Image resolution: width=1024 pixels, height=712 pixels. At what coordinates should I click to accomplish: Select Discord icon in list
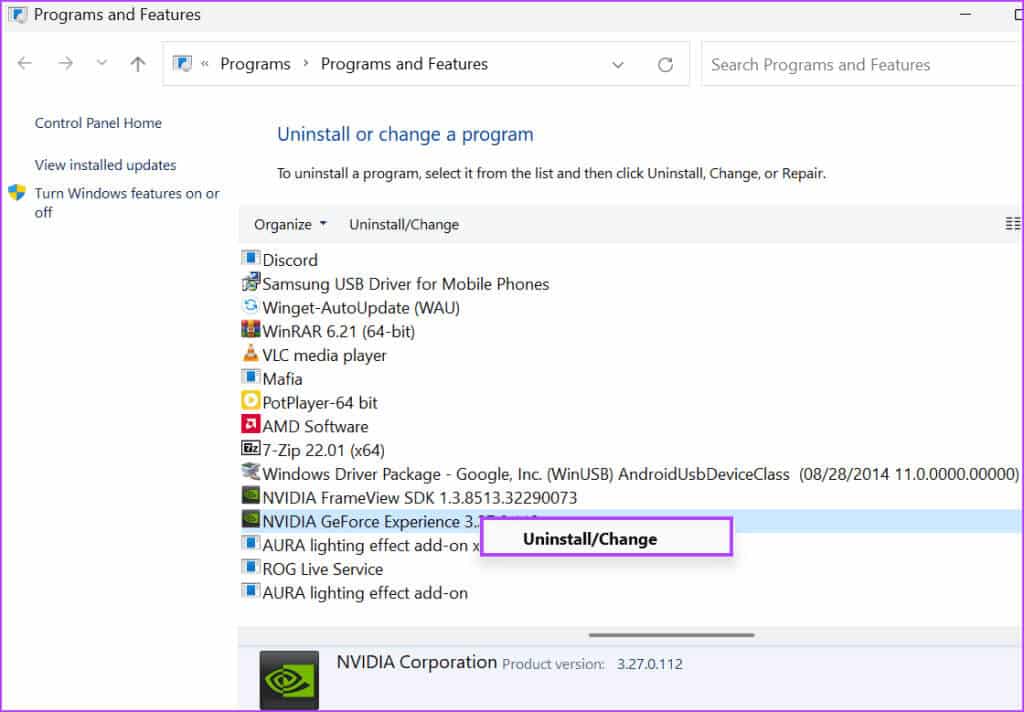click(x=251, y=258)
